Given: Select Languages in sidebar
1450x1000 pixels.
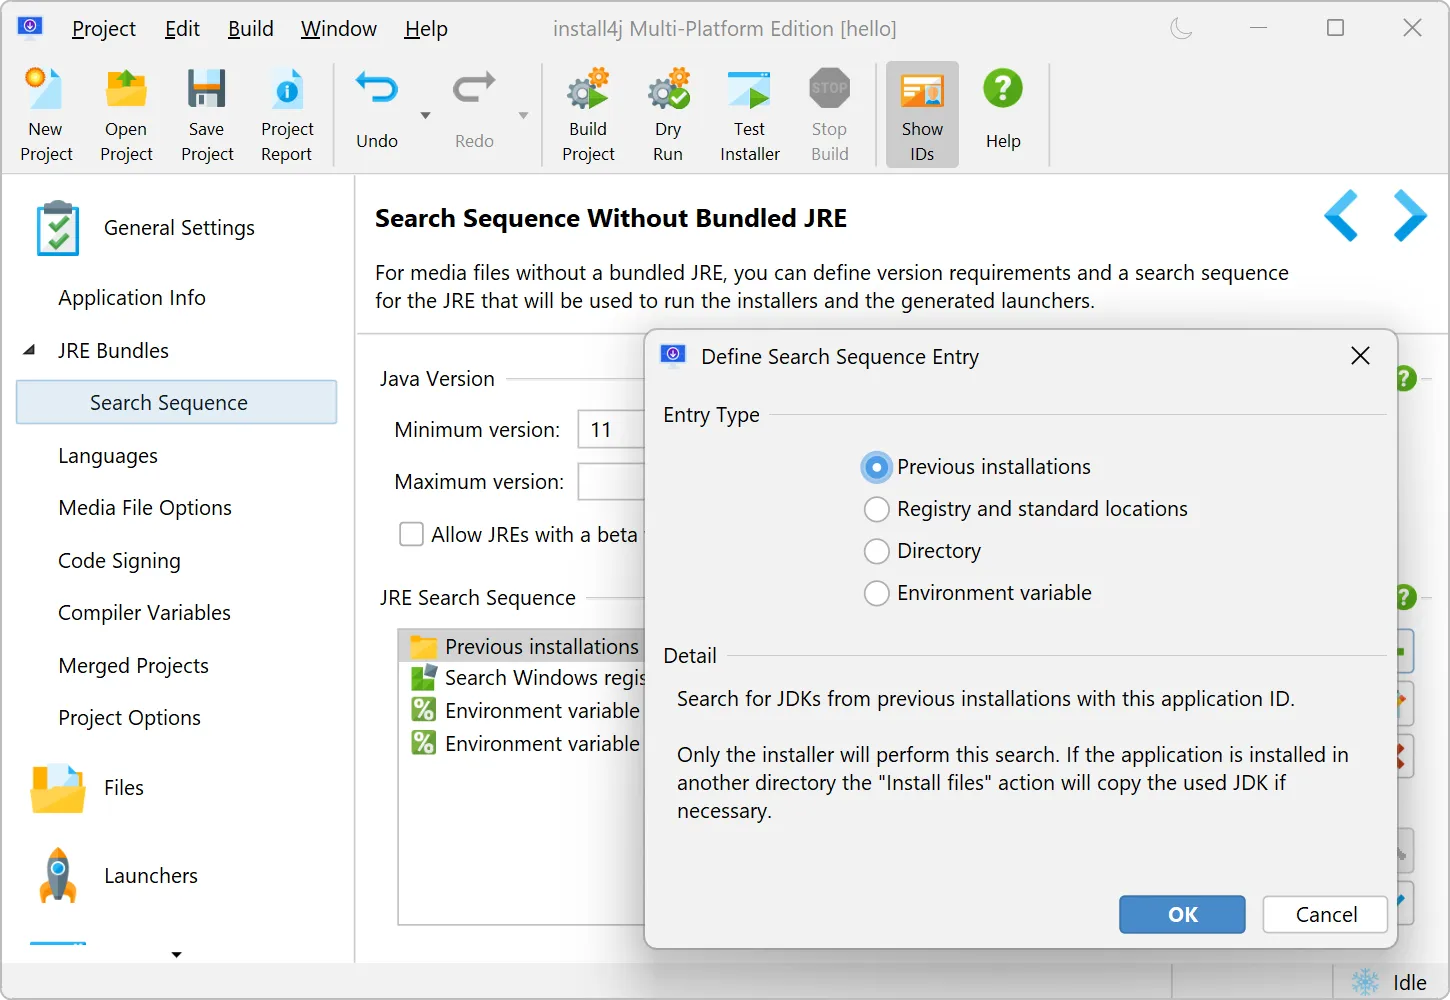Looking at the screenshot, I should 108,456.
